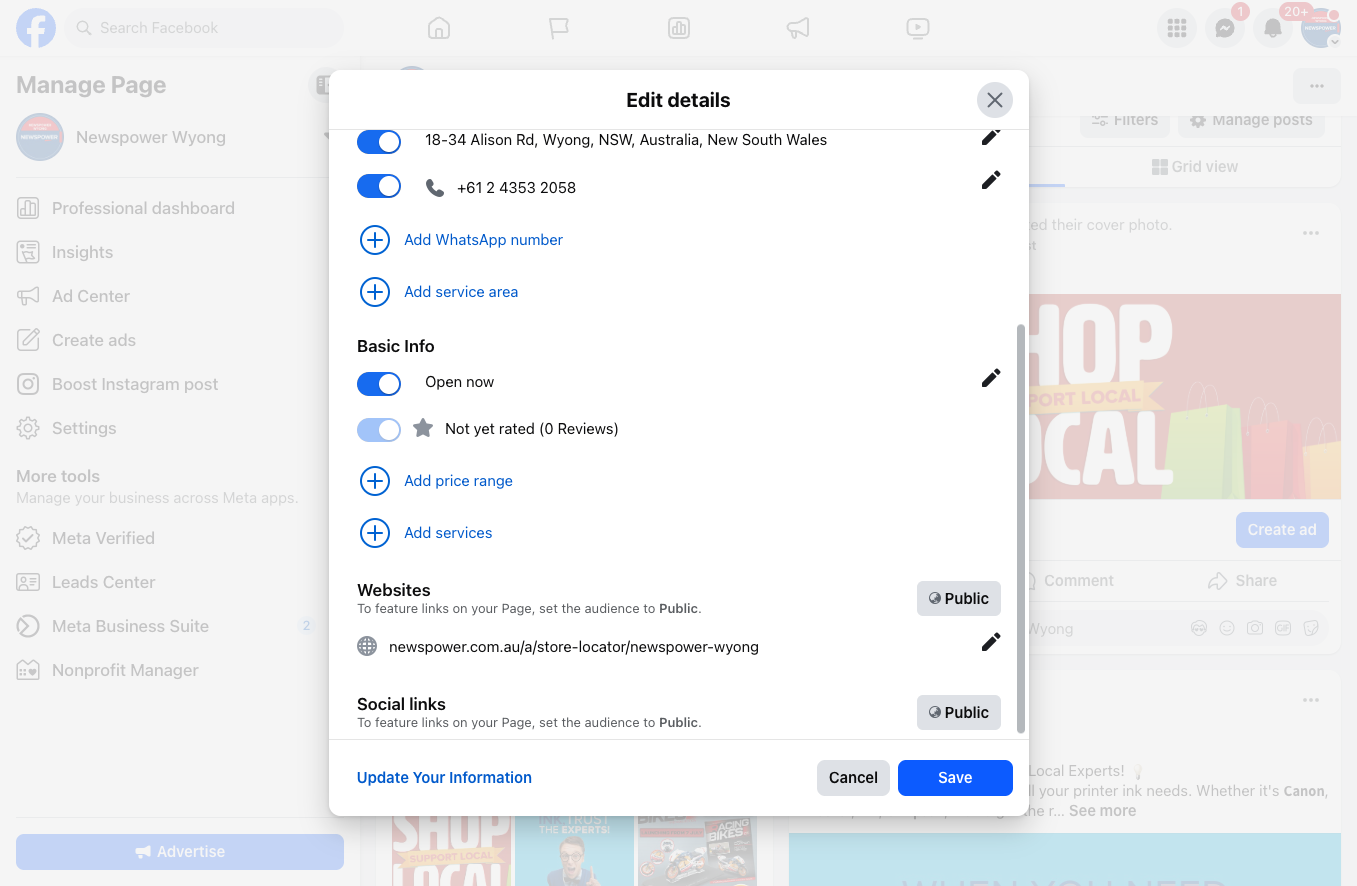Edit the Alison Rd address with pencil icon
Image resolution: width=1357 pixels, height=886 pixels.
[x=991, y=137]
